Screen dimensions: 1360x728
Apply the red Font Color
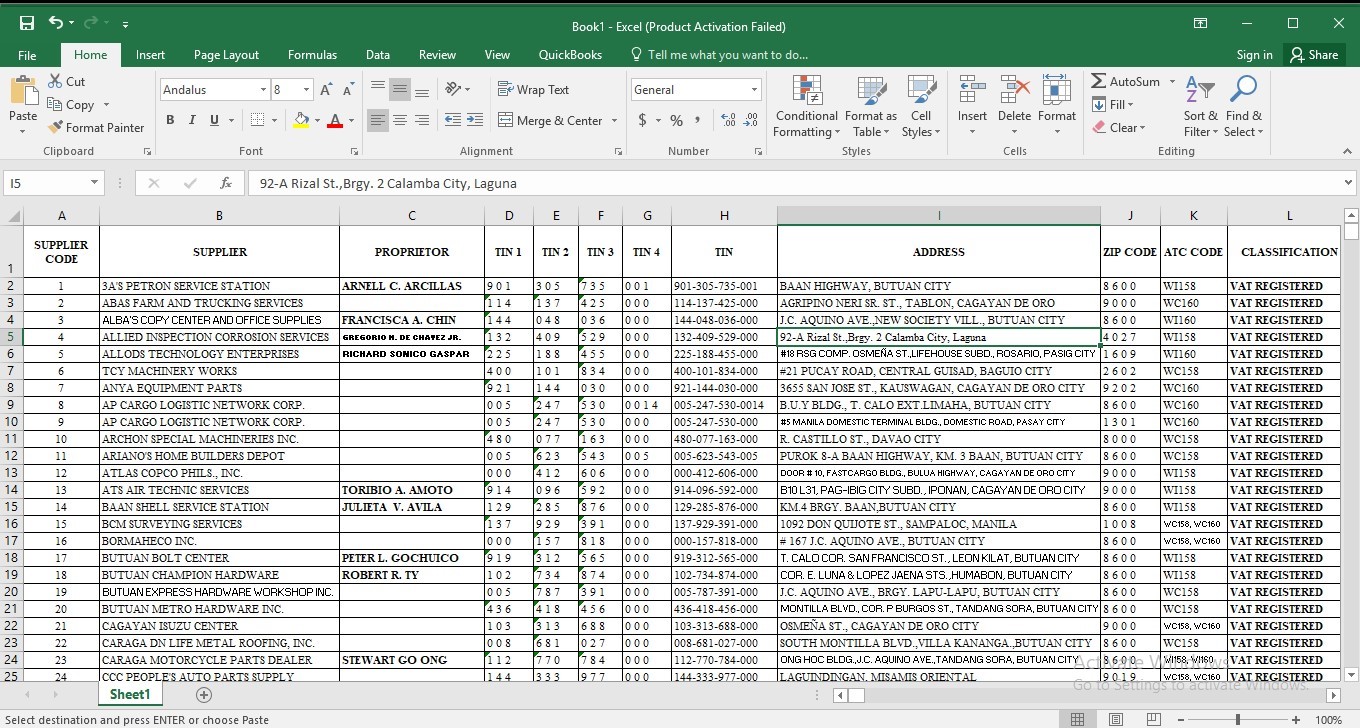coord(334,120)
